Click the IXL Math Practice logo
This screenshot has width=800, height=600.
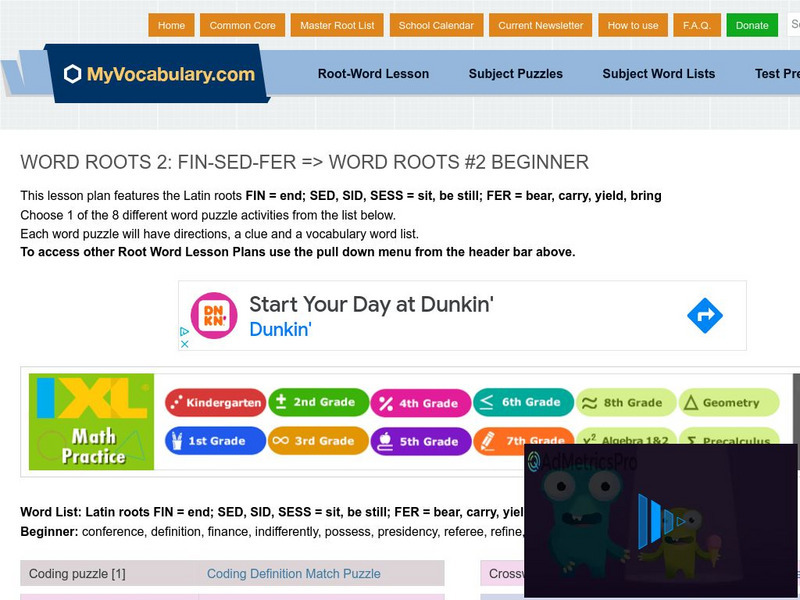[92, 421]
